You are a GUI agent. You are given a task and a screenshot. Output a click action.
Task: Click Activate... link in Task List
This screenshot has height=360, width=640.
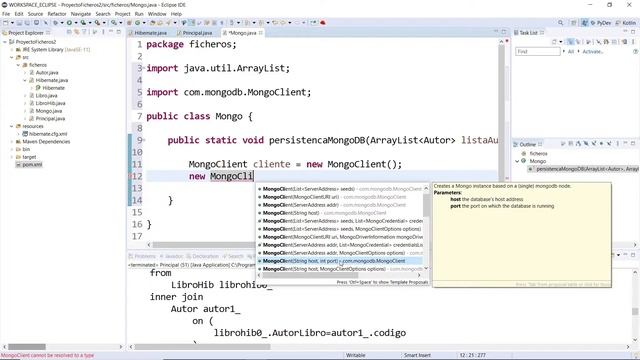pyautogui.click(x=593, y=51)
